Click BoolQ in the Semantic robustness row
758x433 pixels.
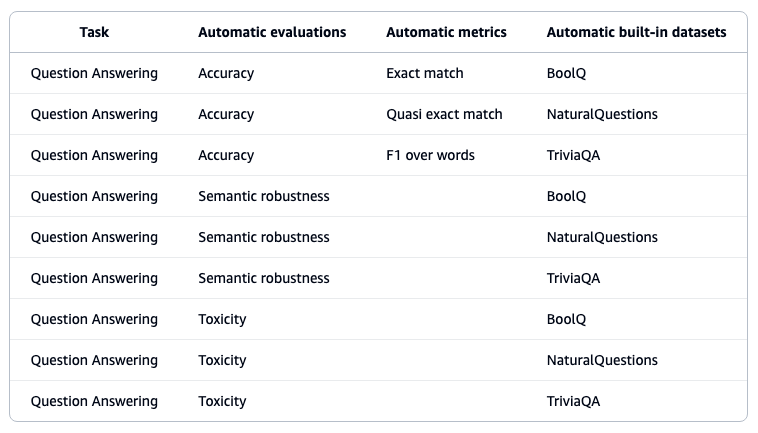point(566,196)
